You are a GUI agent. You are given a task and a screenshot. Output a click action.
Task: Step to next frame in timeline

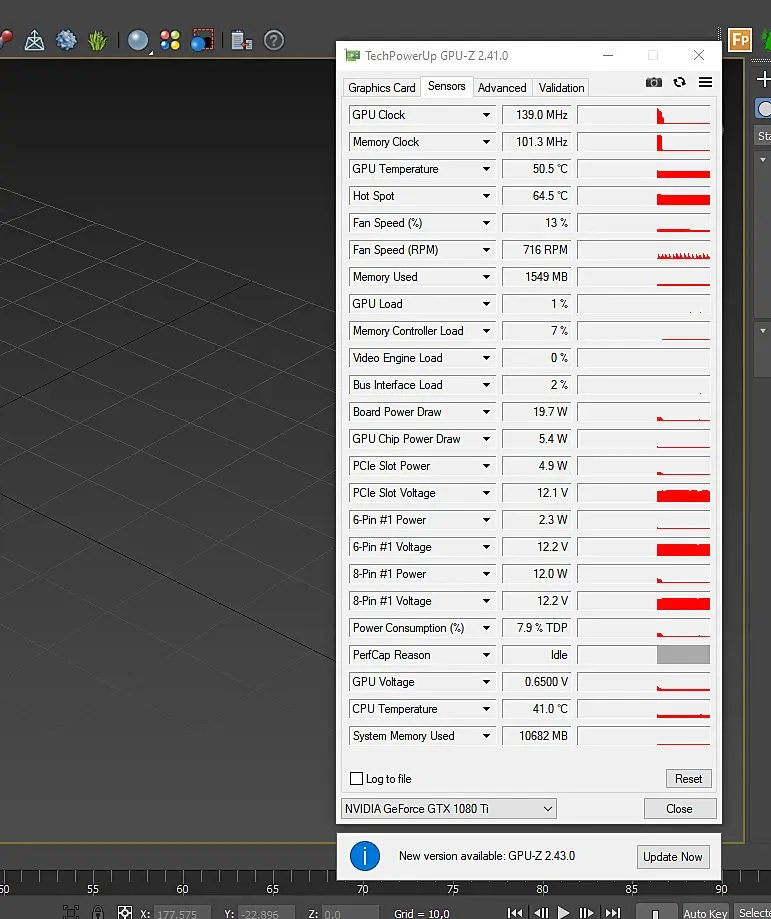pyautogui.click(x=586, y=913)
